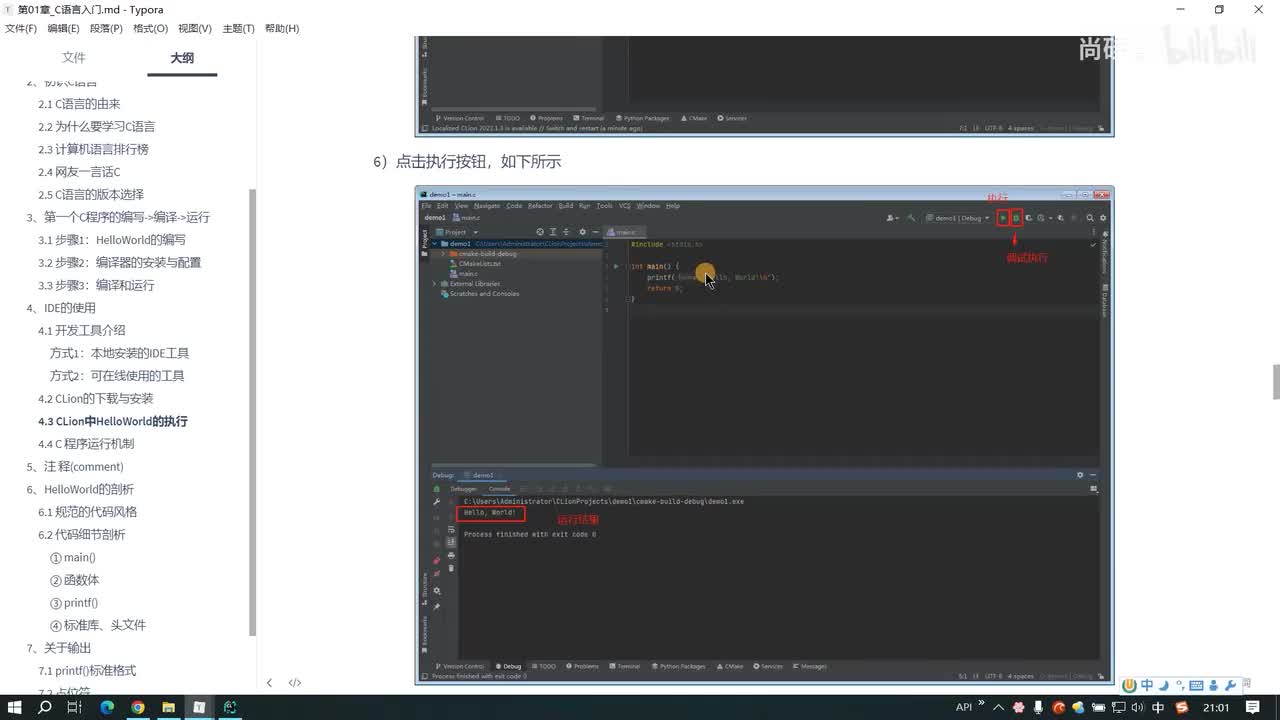Select outline entry ③ printf()
The width and height of the screenshot is (1280, 720).
tap(74, 603)
